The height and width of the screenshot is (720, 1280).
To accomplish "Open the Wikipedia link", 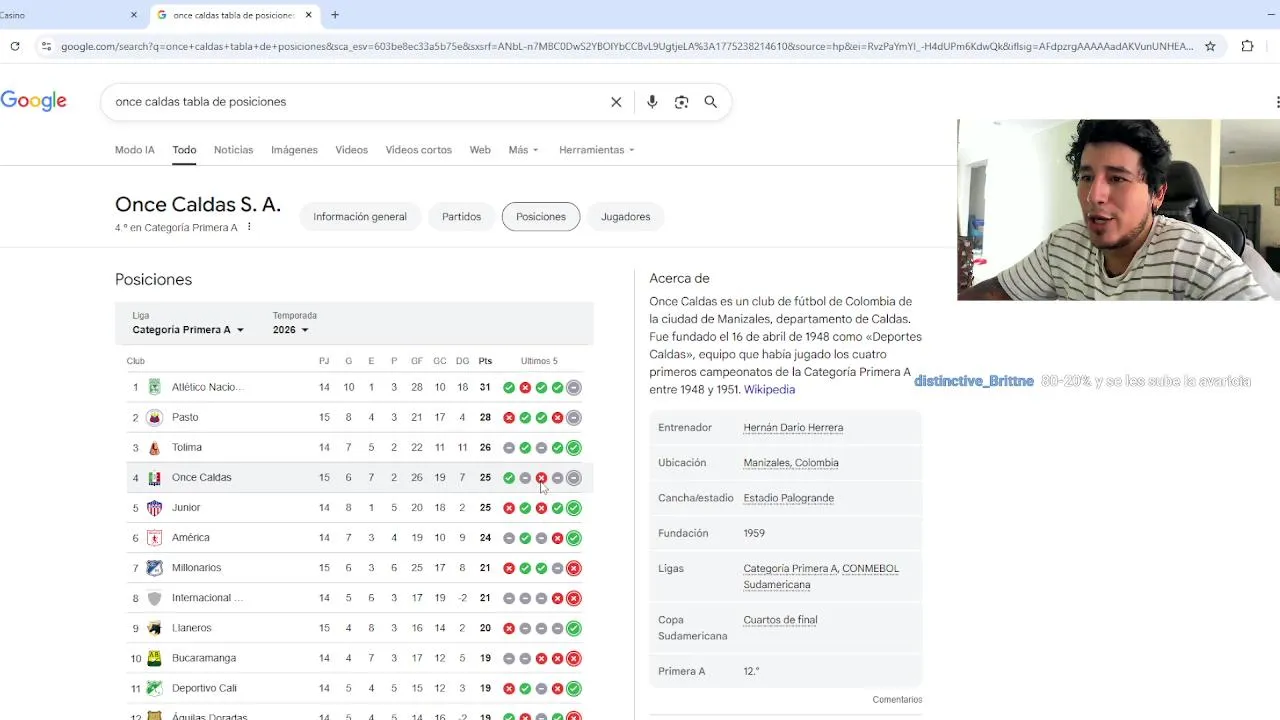I will [769, 389].
